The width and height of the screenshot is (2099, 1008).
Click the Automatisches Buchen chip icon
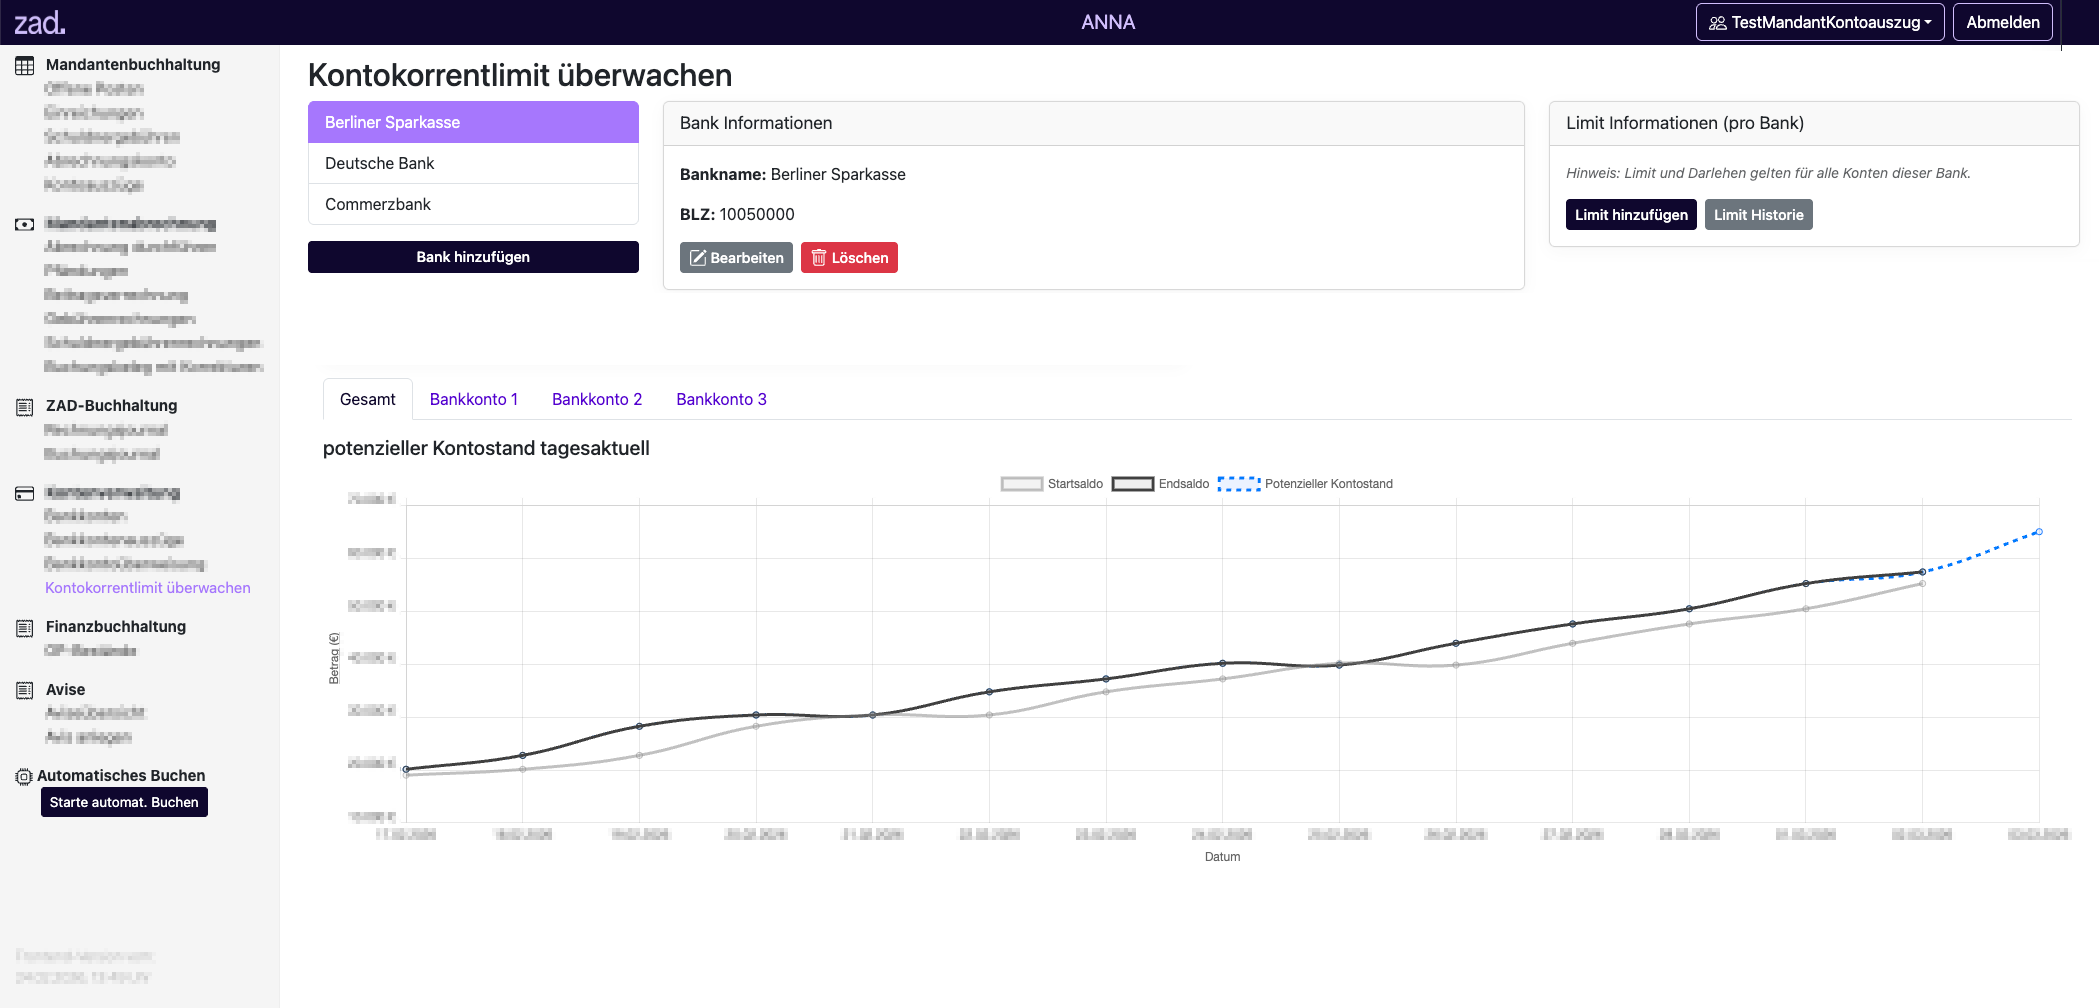24,777
